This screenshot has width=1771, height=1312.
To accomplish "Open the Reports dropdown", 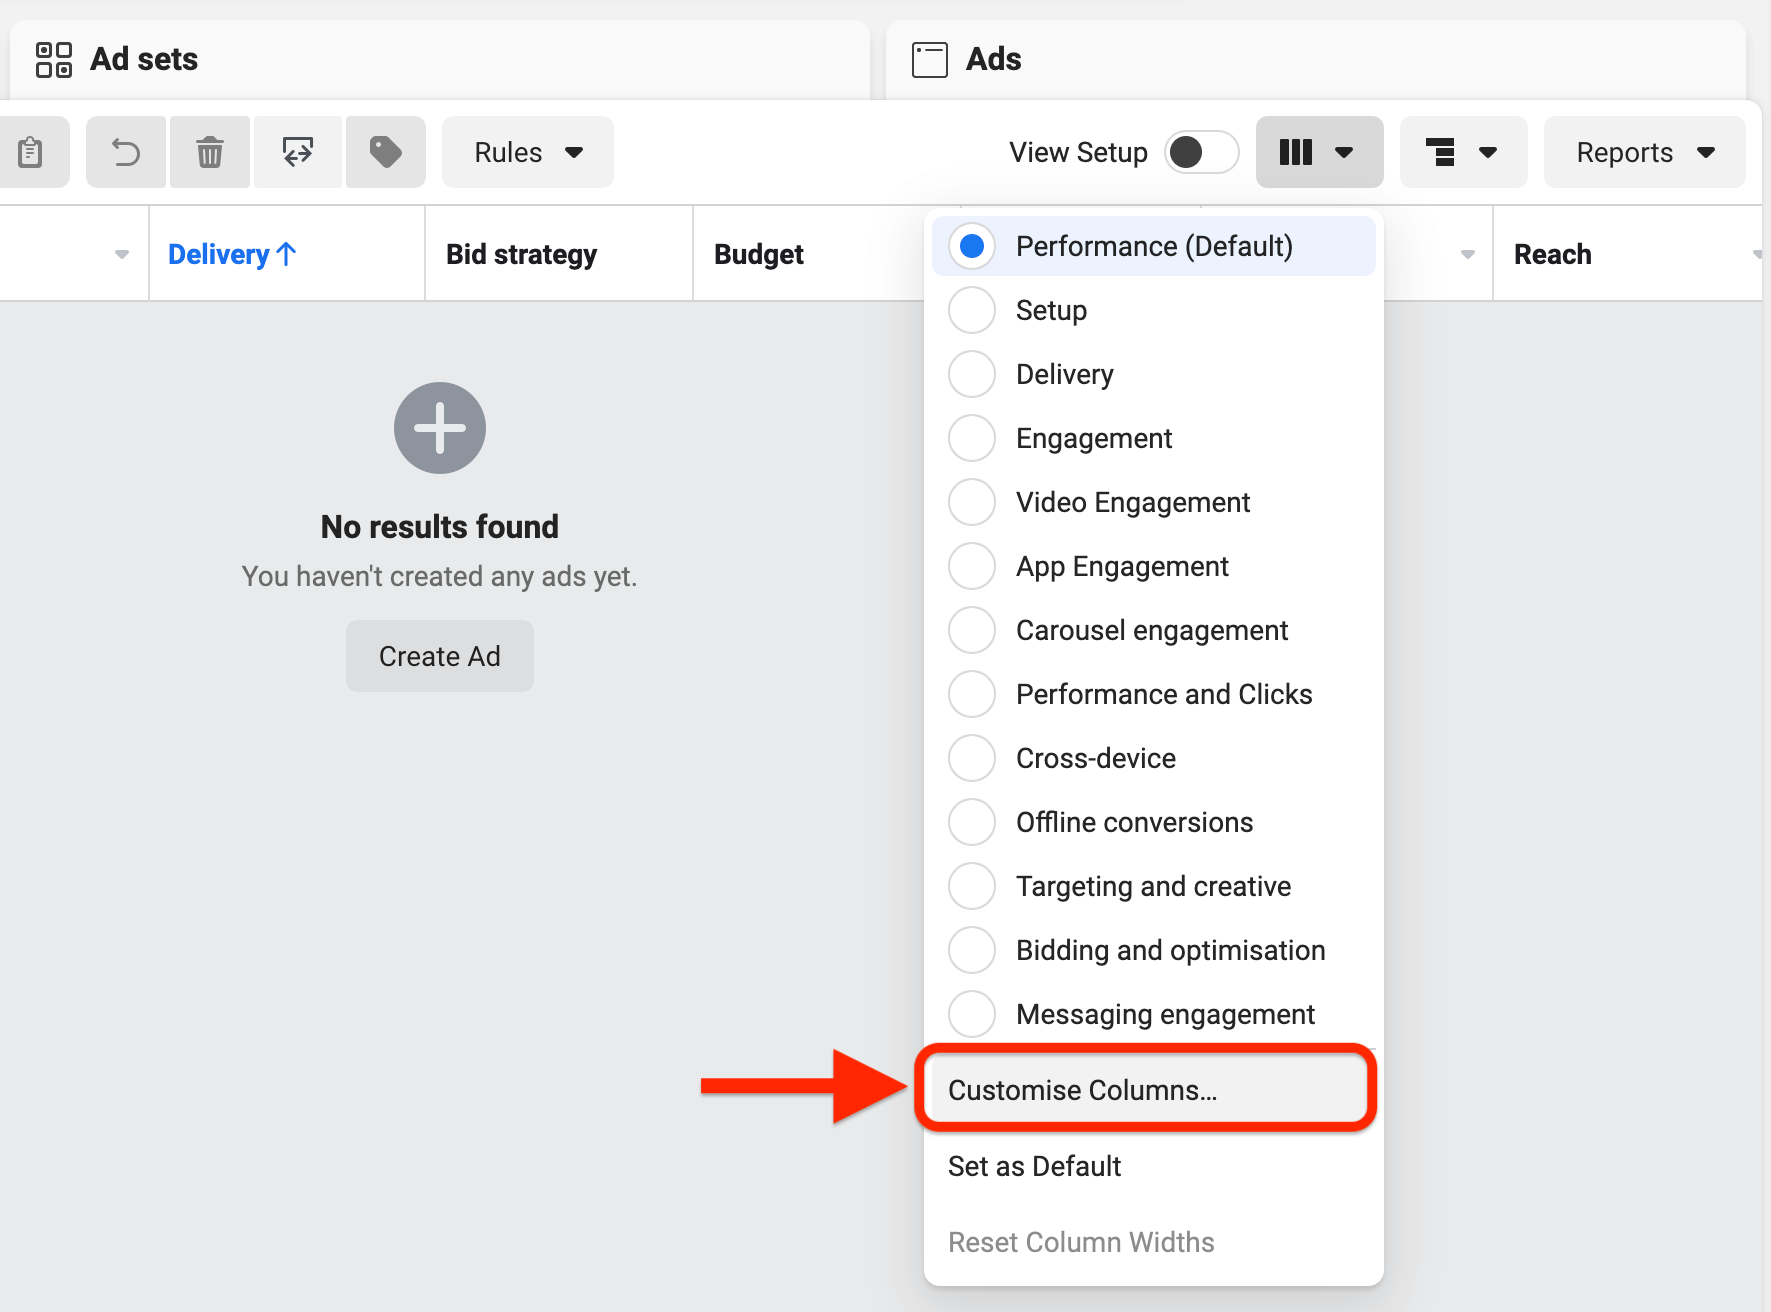I will (x=1645, y=152).
